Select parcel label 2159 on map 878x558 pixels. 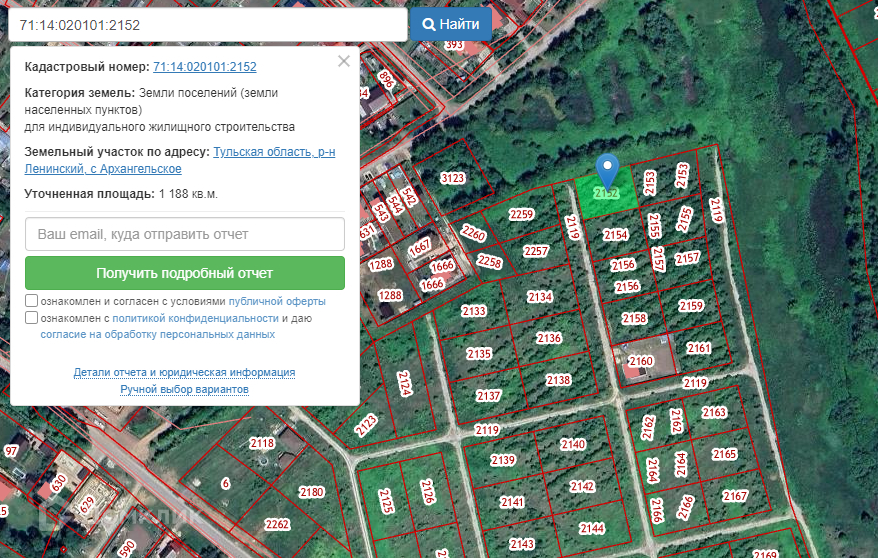click(x=691, y=306)
